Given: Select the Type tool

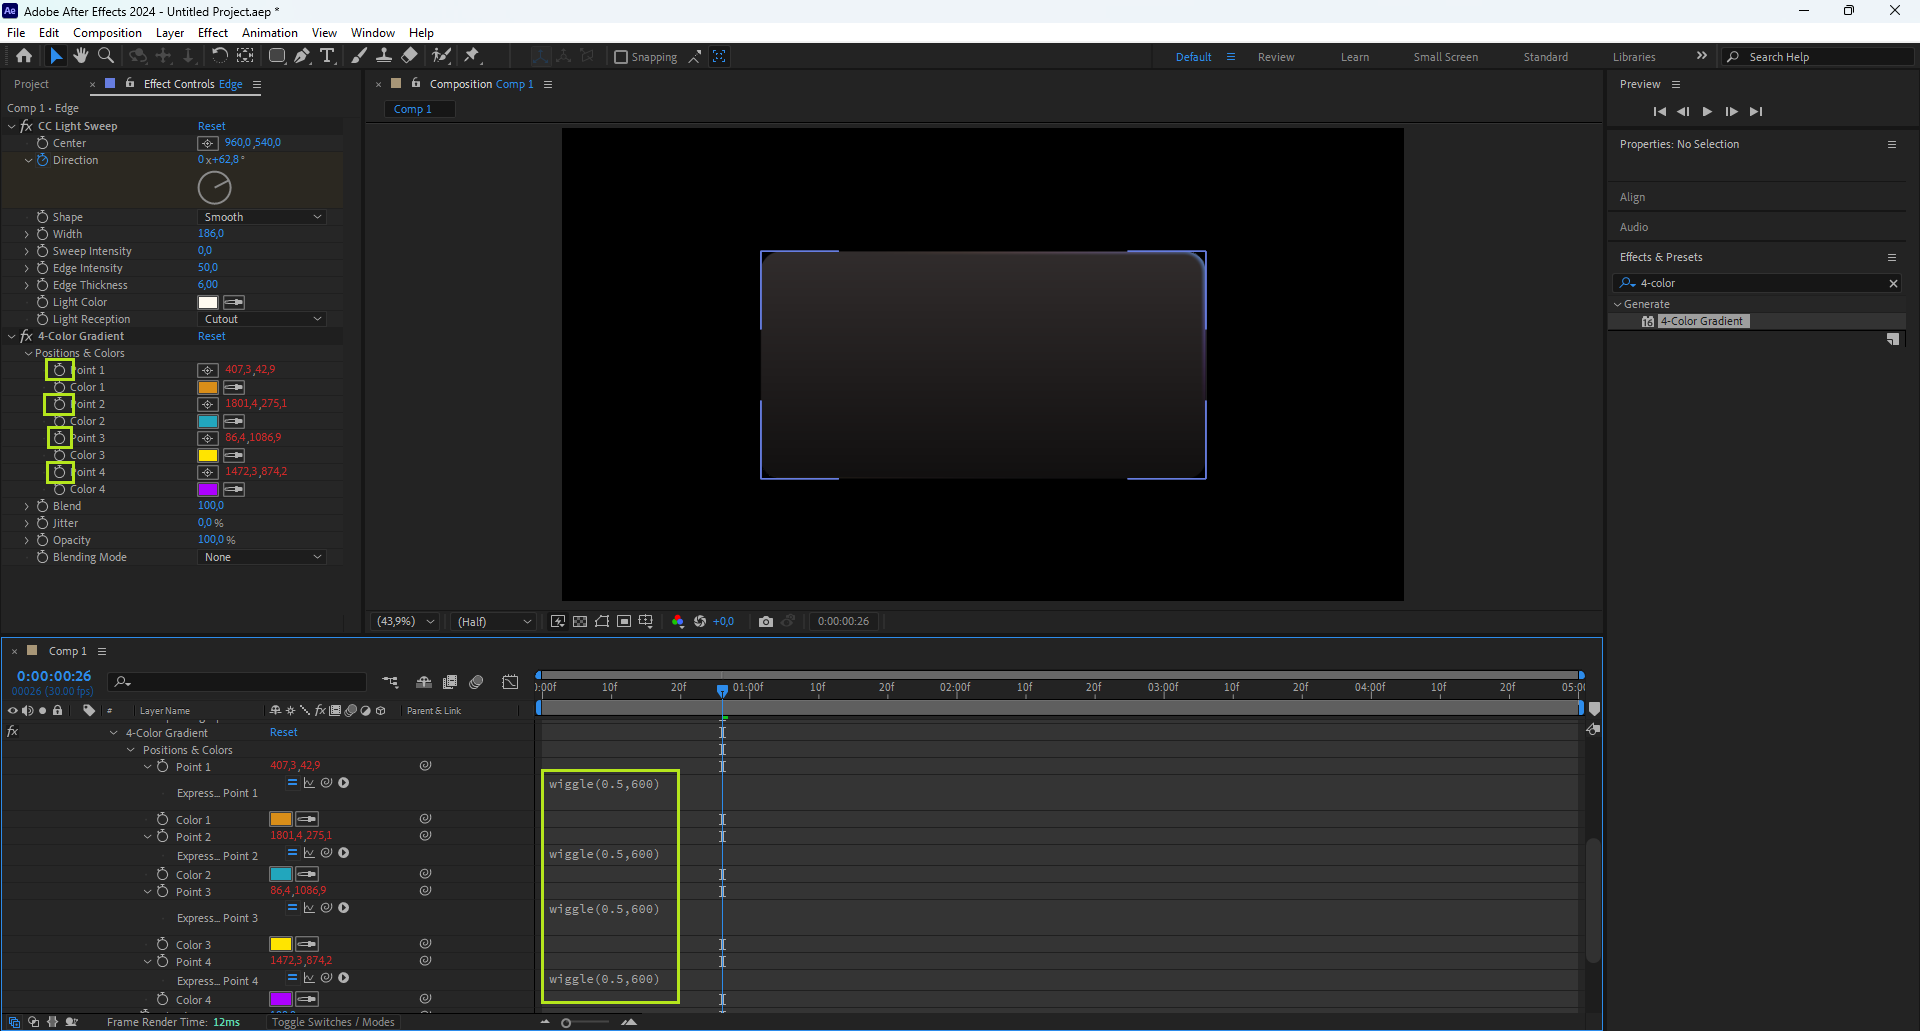Looking at the screenshot, I should (327, 56).
